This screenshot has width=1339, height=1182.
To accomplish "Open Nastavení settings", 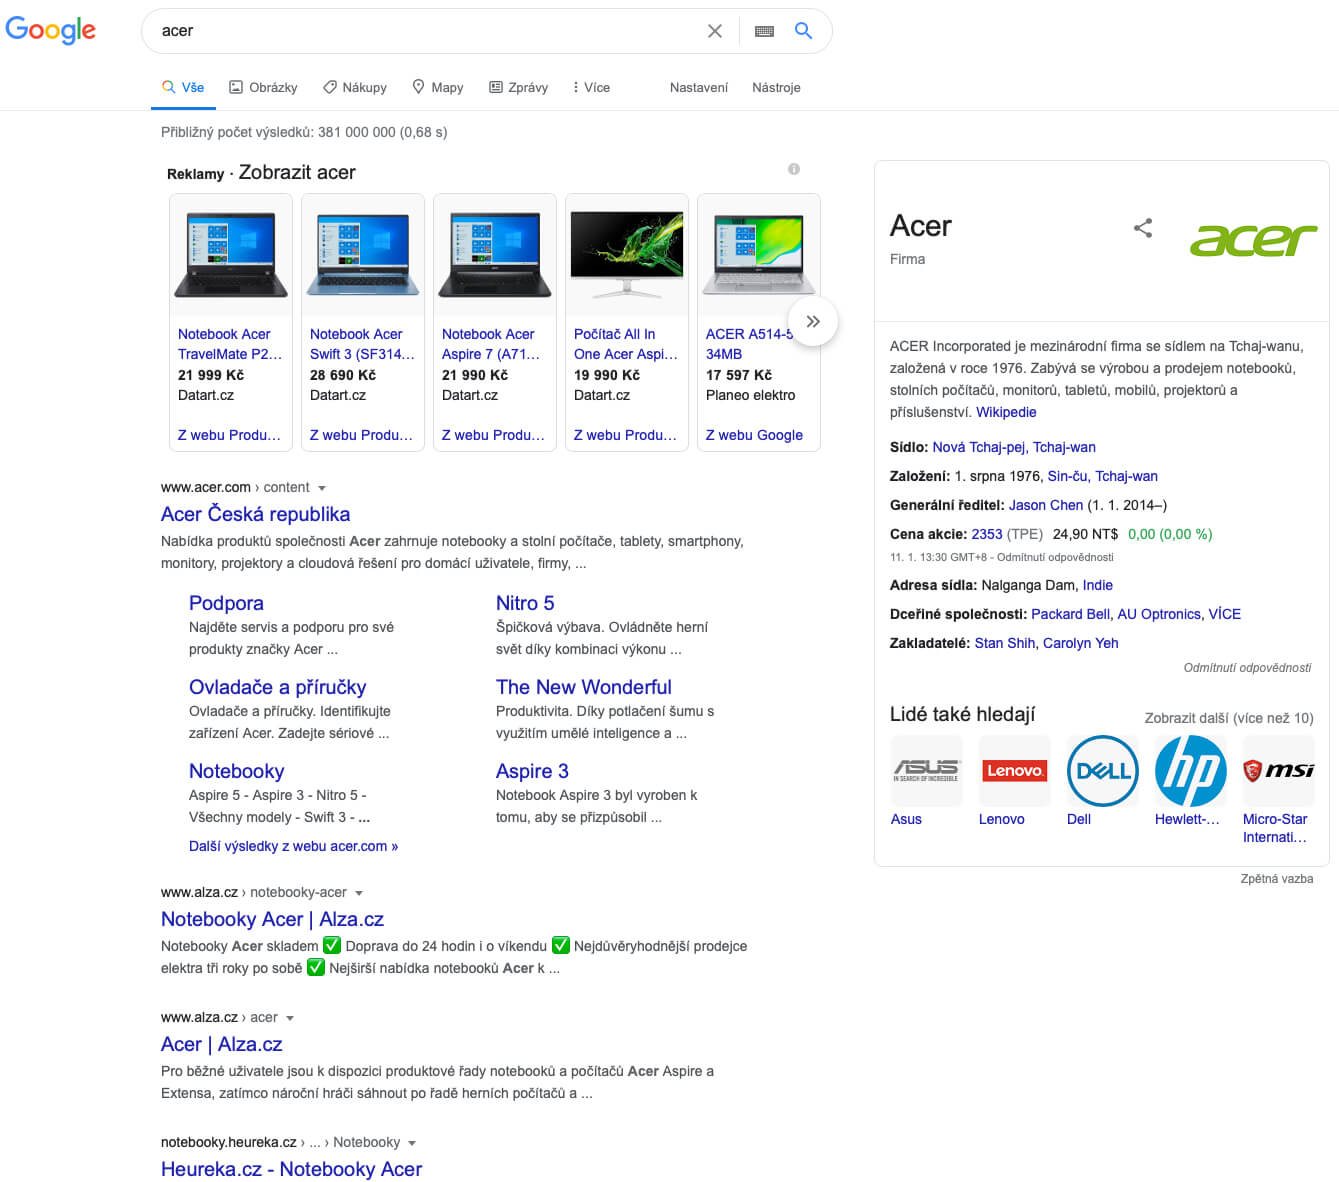I will [x=699, y=88].
